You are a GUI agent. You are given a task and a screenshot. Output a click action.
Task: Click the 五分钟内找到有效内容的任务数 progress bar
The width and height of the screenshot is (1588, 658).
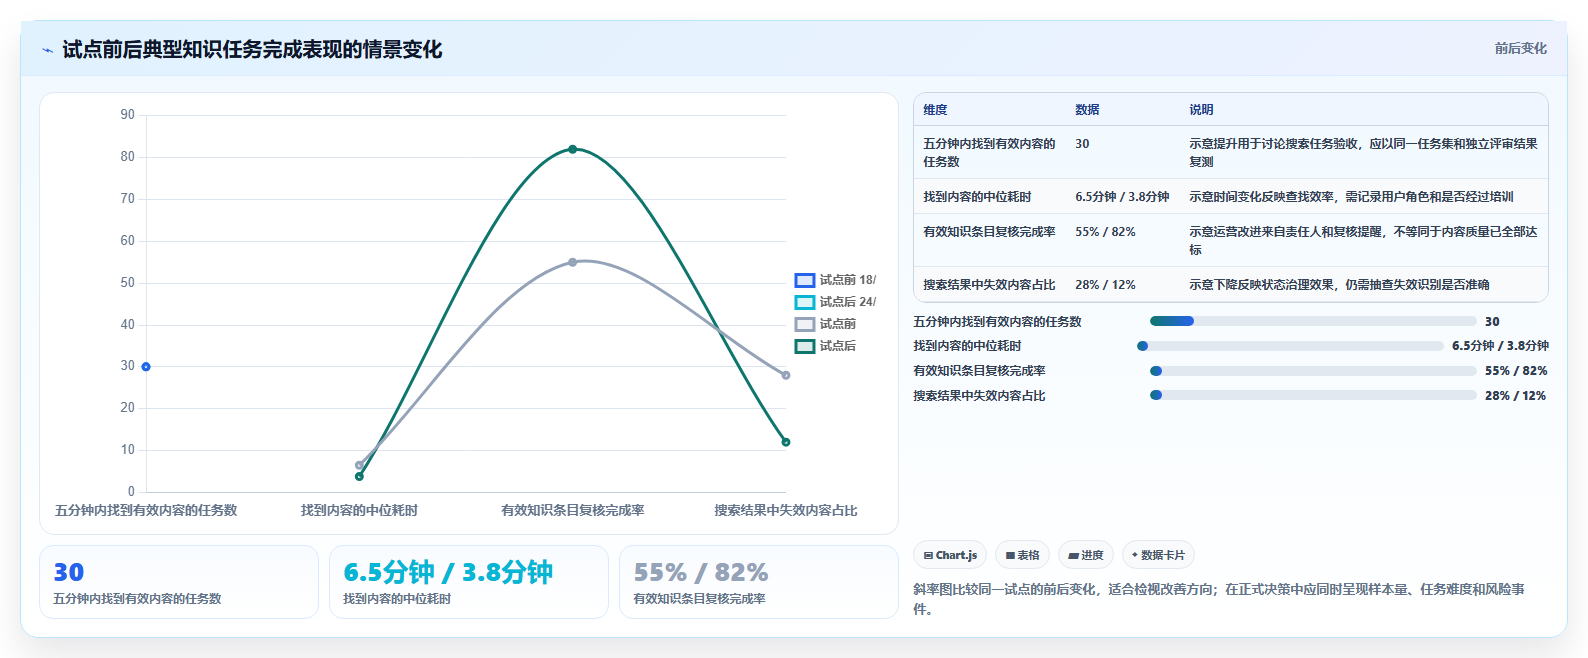click(1313, 321)
